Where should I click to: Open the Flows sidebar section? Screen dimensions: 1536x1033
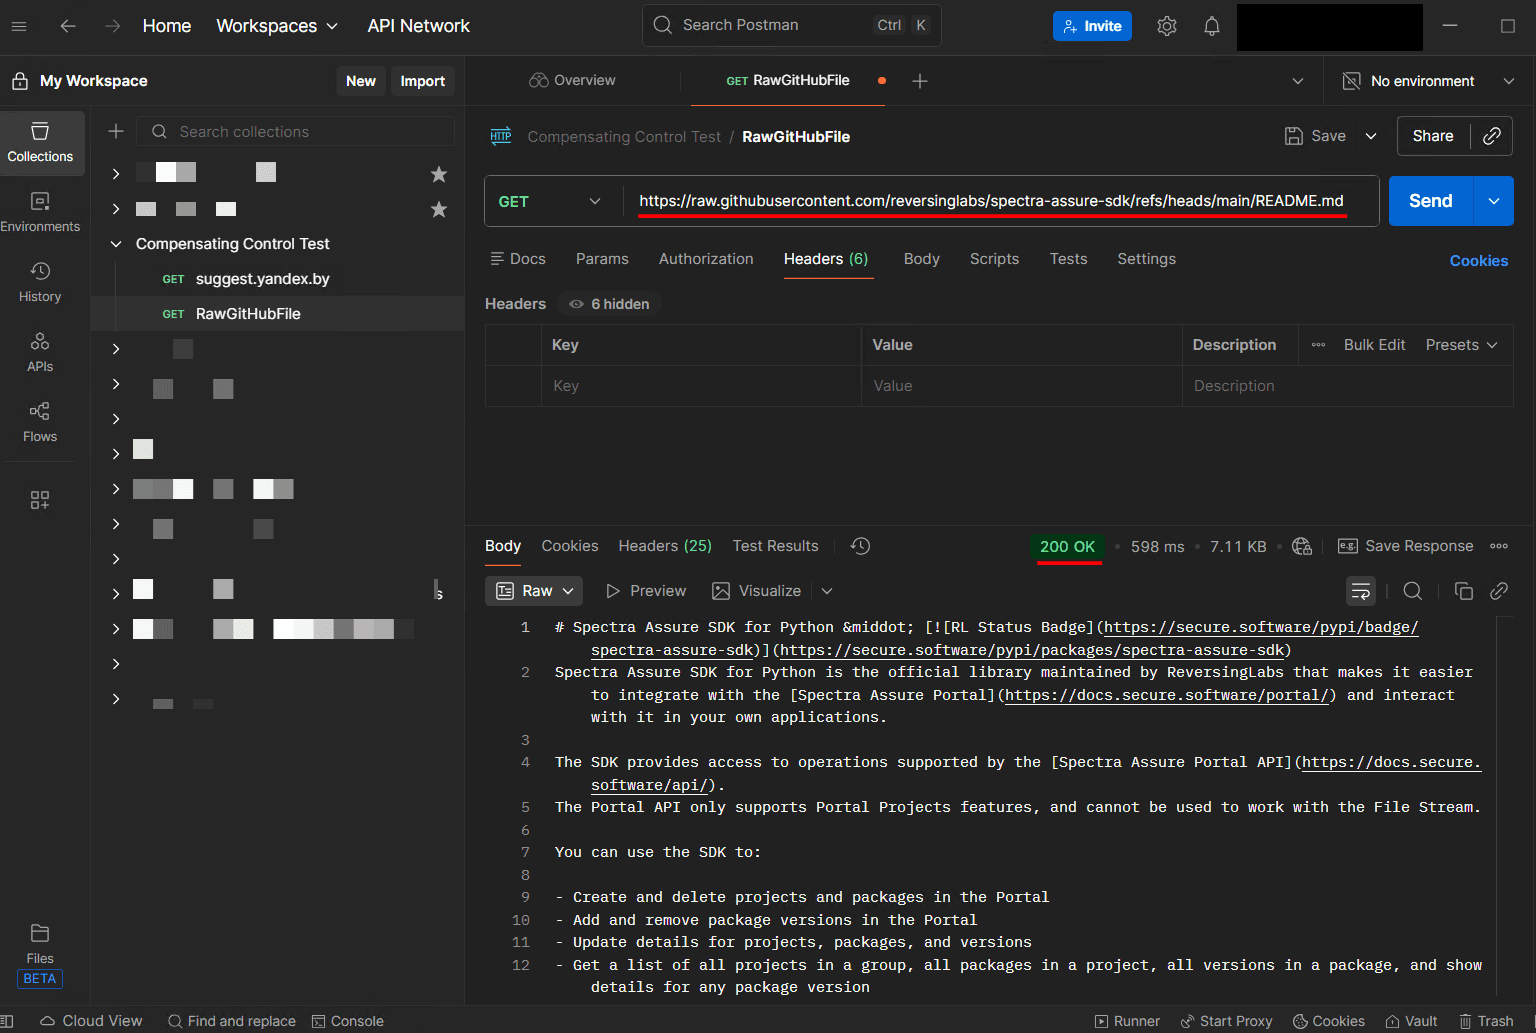point(40,421)
